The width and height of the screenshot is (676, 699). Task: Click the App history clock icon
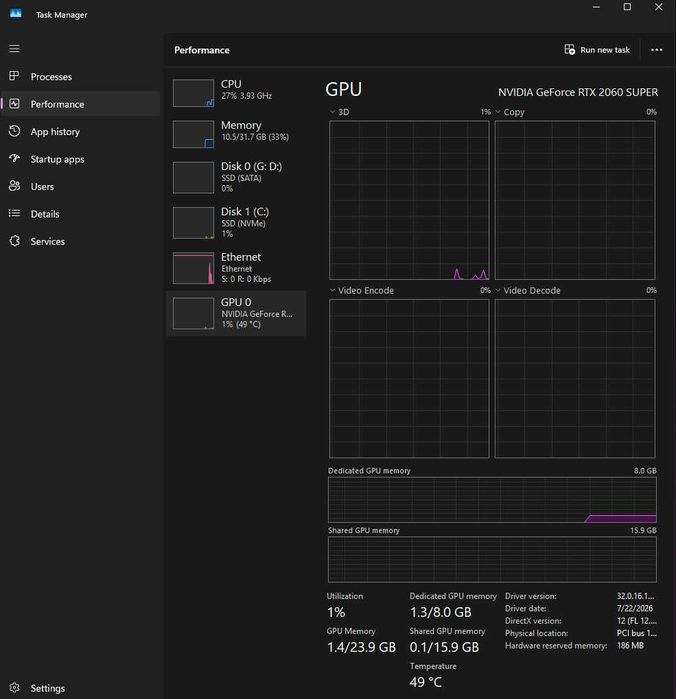[x=14, y=131]
